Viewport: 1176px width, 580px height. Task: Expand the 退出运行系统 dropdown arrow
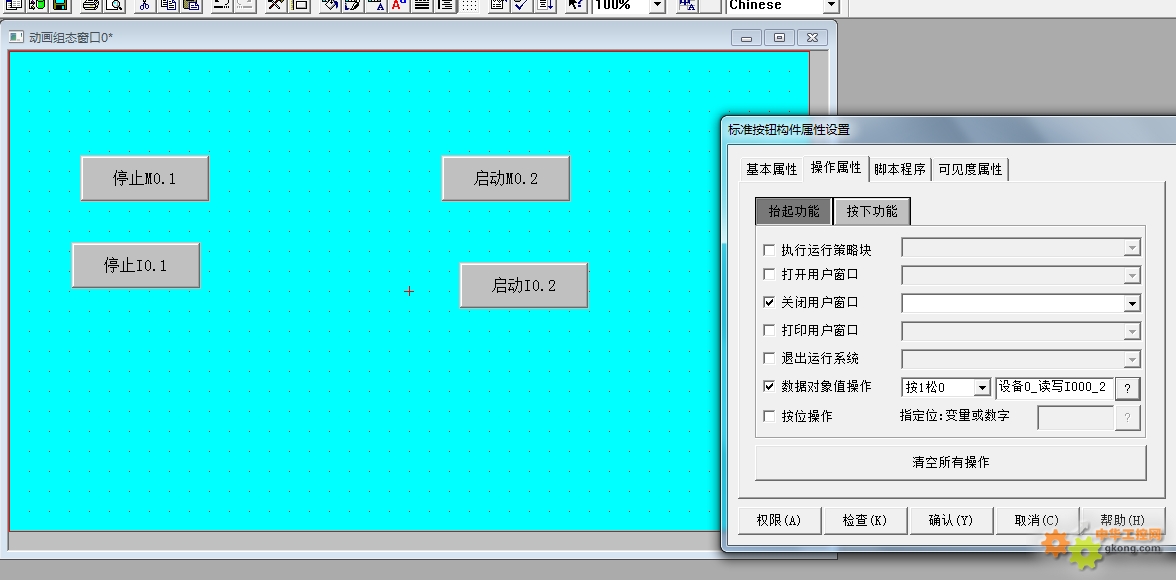coord(1132,360)
